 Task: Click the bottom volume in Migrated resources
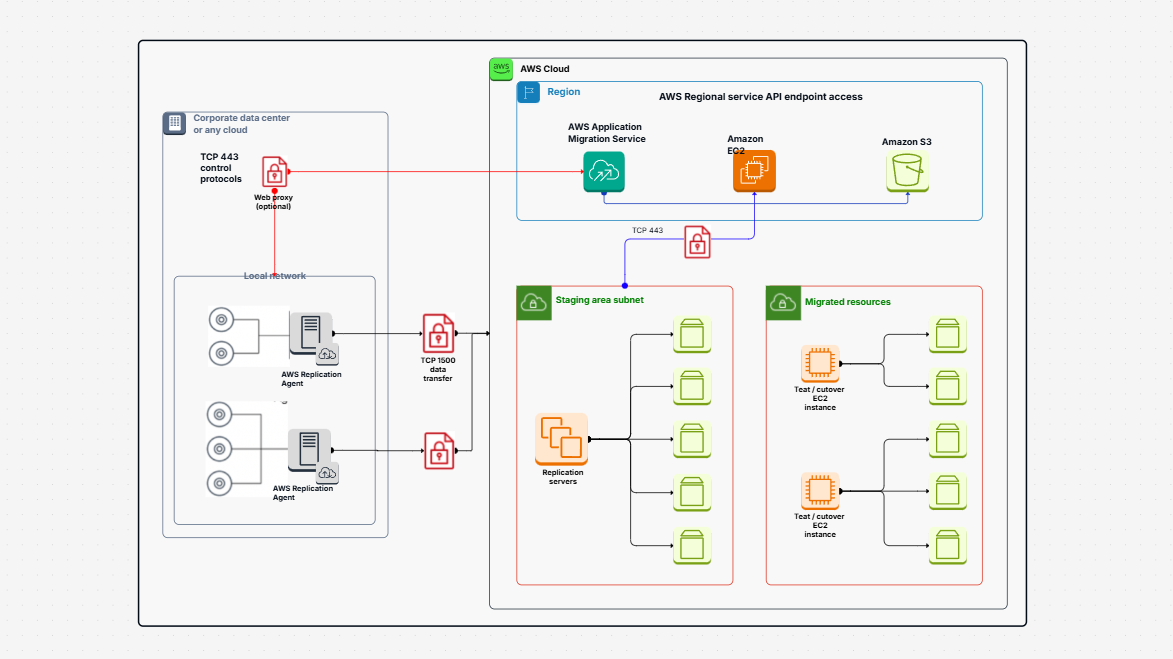click(x=948, y=545)
